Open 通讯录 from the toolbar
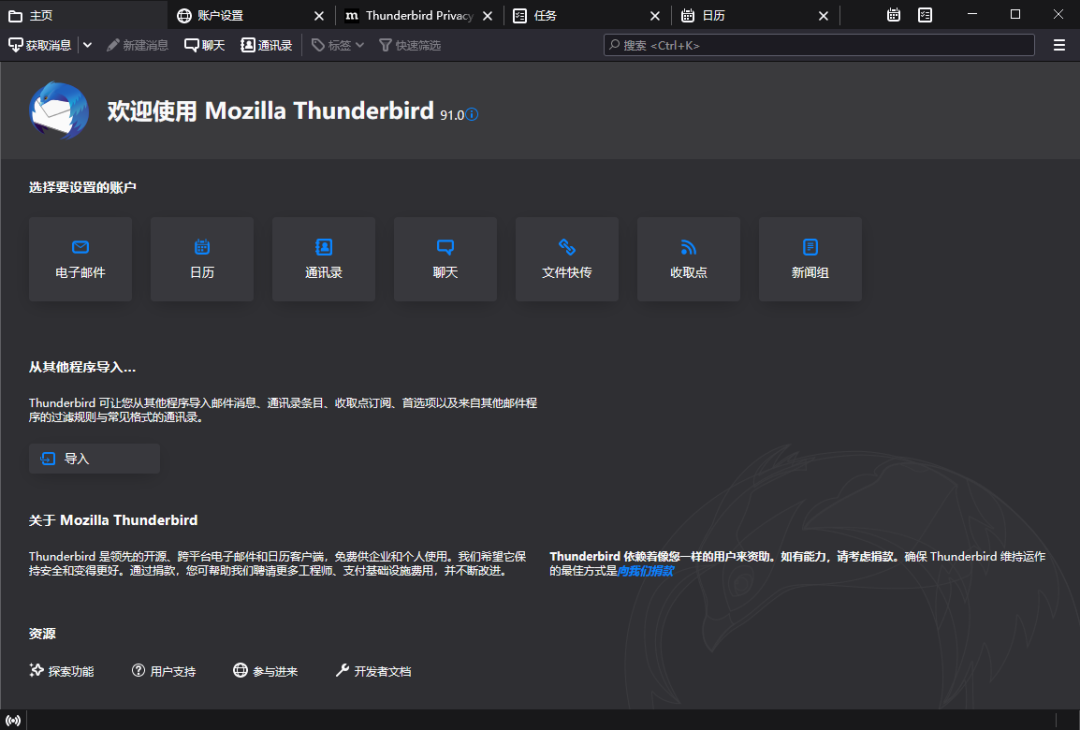 point(267,45)
